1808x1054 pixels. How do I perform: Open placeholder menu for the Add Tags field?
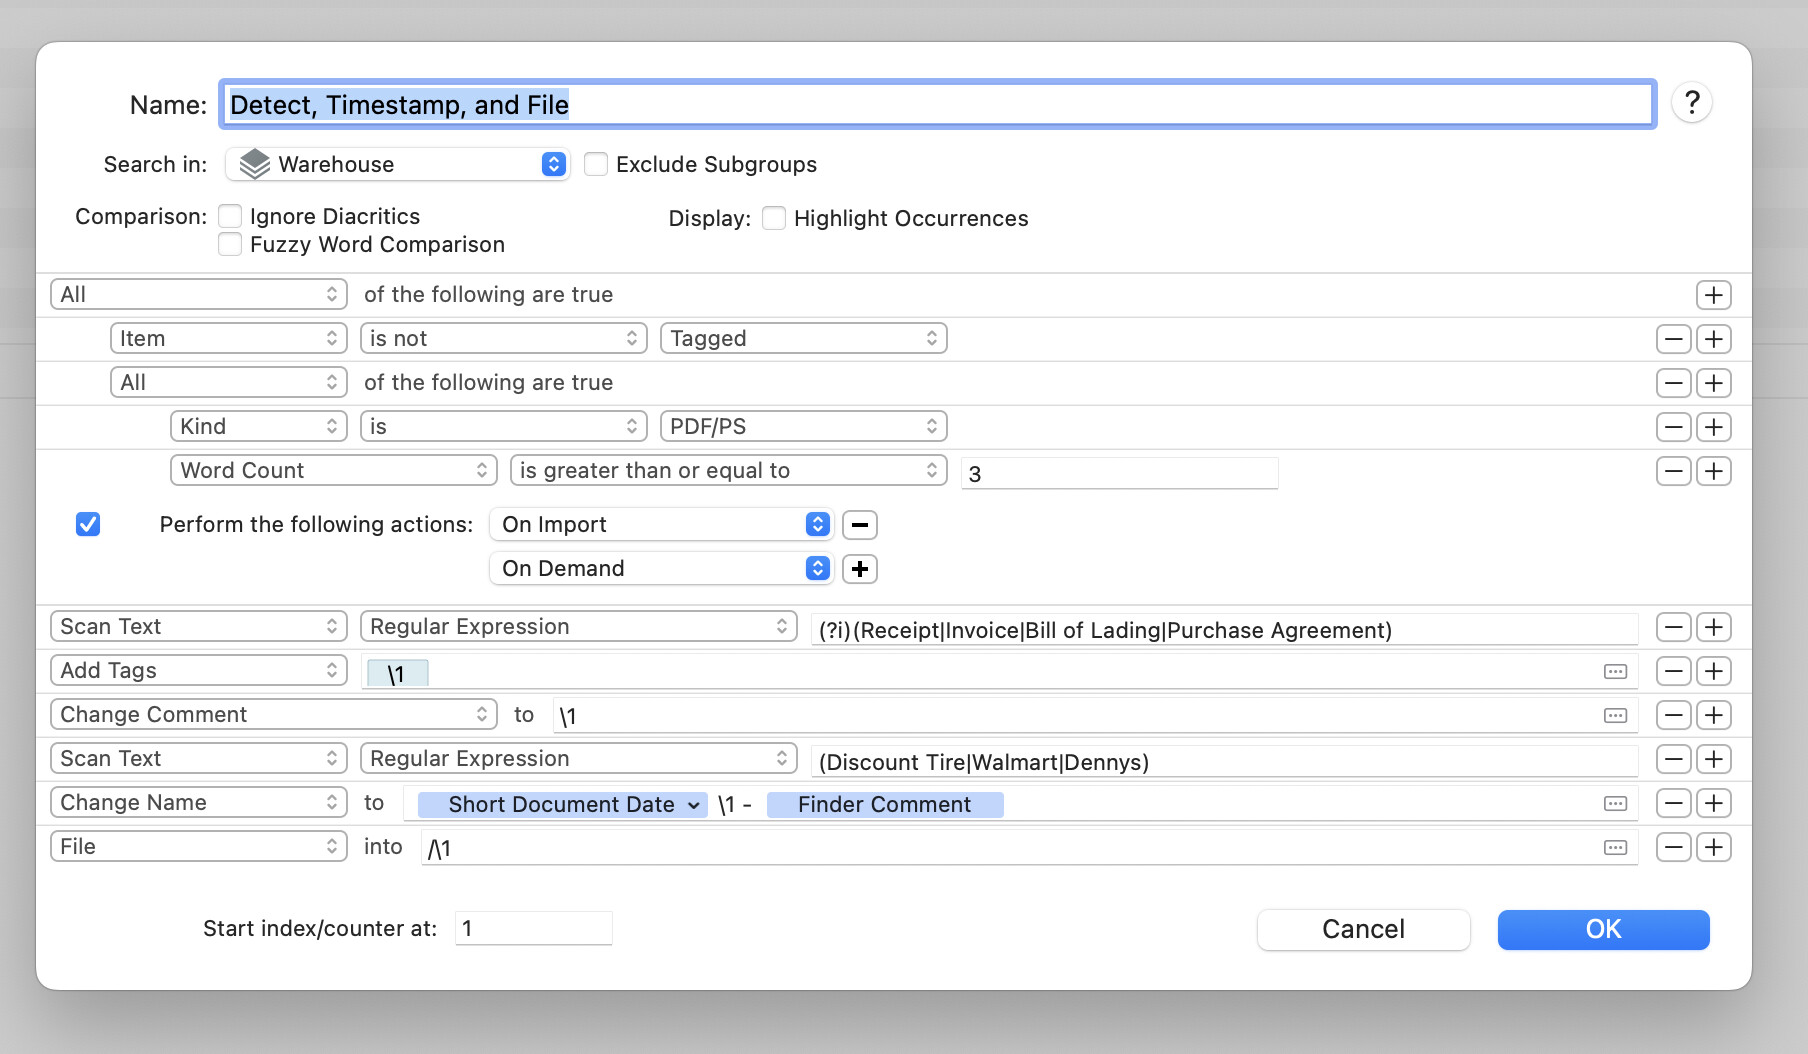tap(1615, 672)
